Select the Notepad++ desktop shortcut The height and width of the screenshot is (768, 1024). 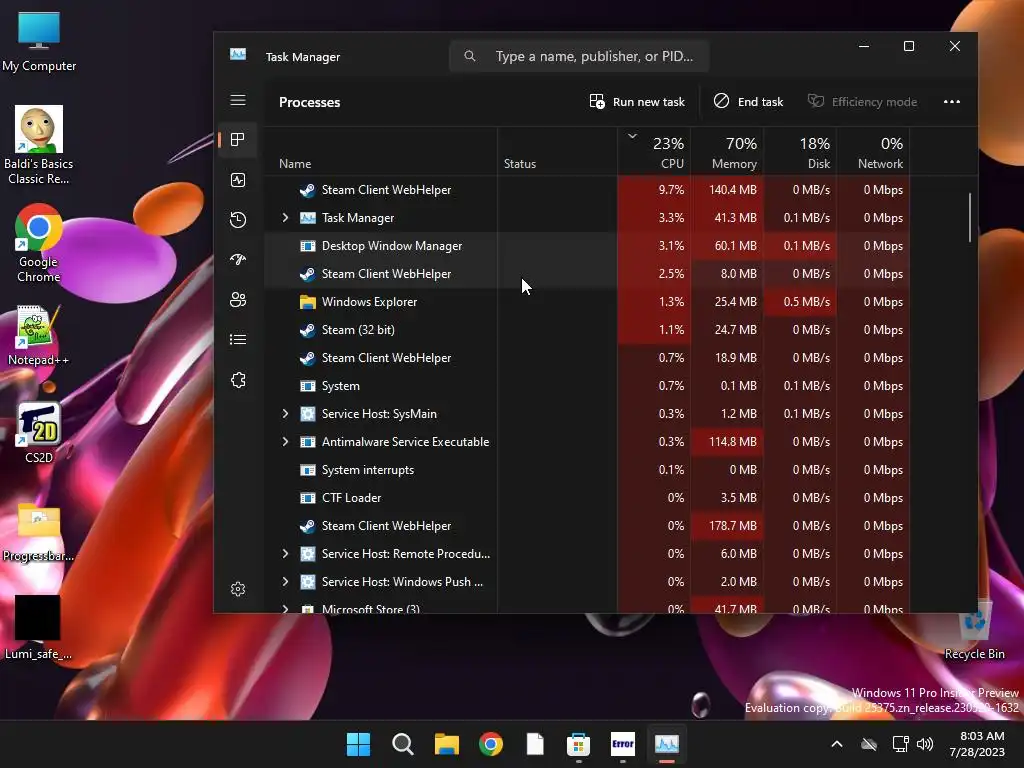39,334
